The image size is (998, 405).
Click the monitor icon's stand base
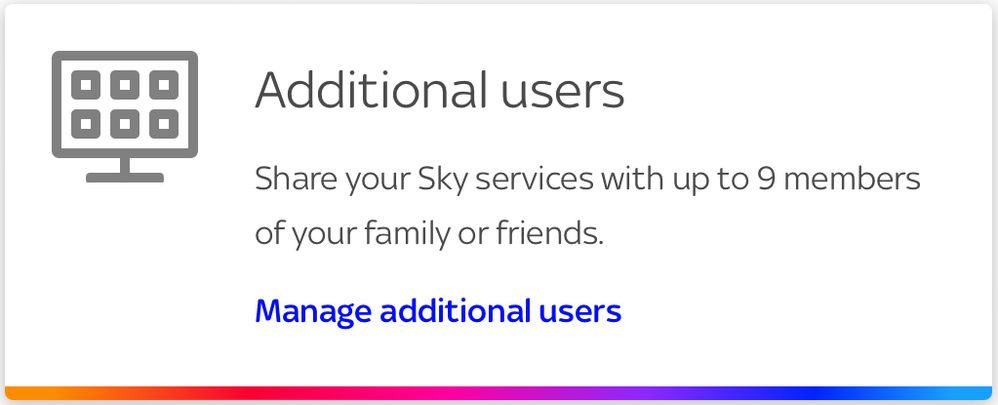coord(124,177)
